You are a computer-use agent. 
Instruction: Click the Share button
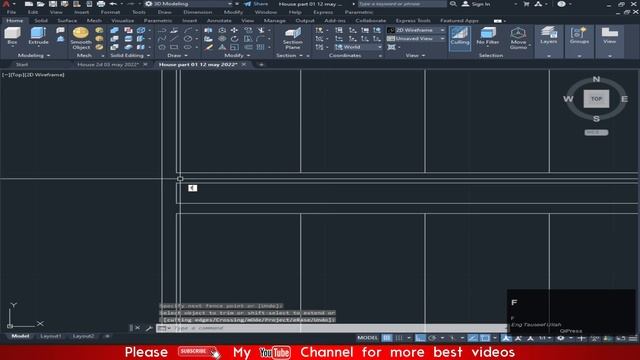pyautogui.click(x=256, y=4)
